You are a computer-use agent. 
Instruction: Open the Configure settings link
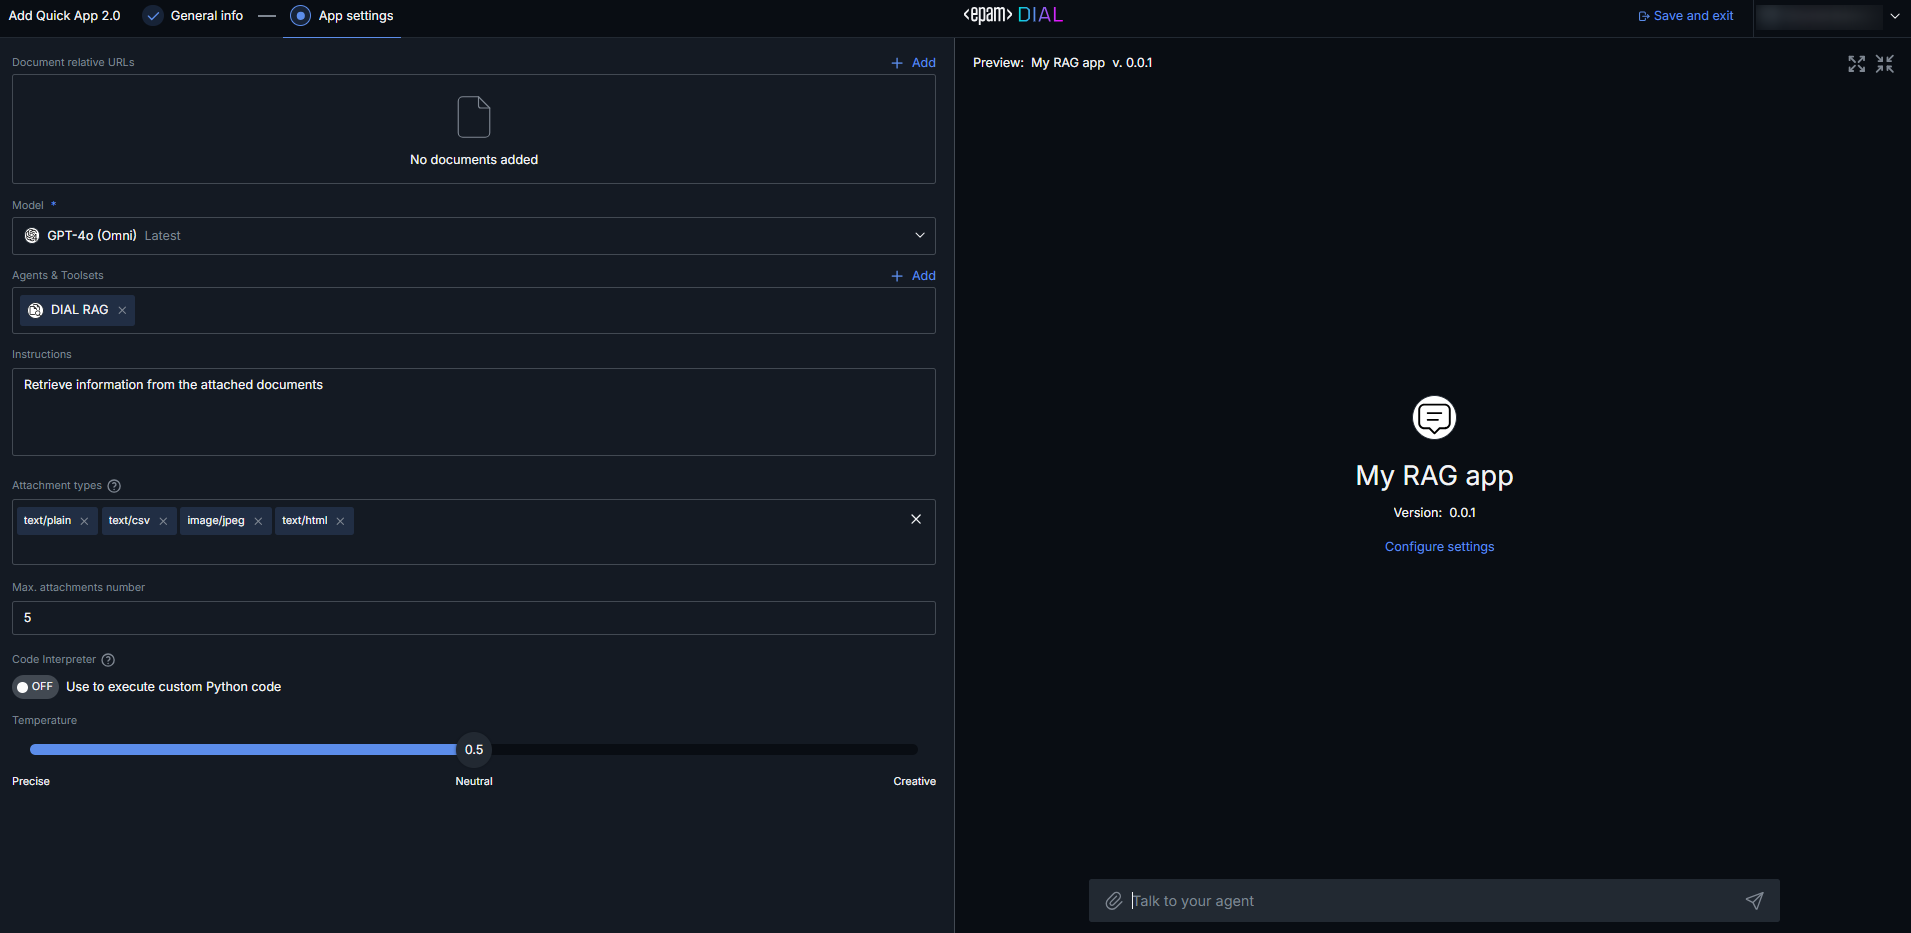point(1439,547)
